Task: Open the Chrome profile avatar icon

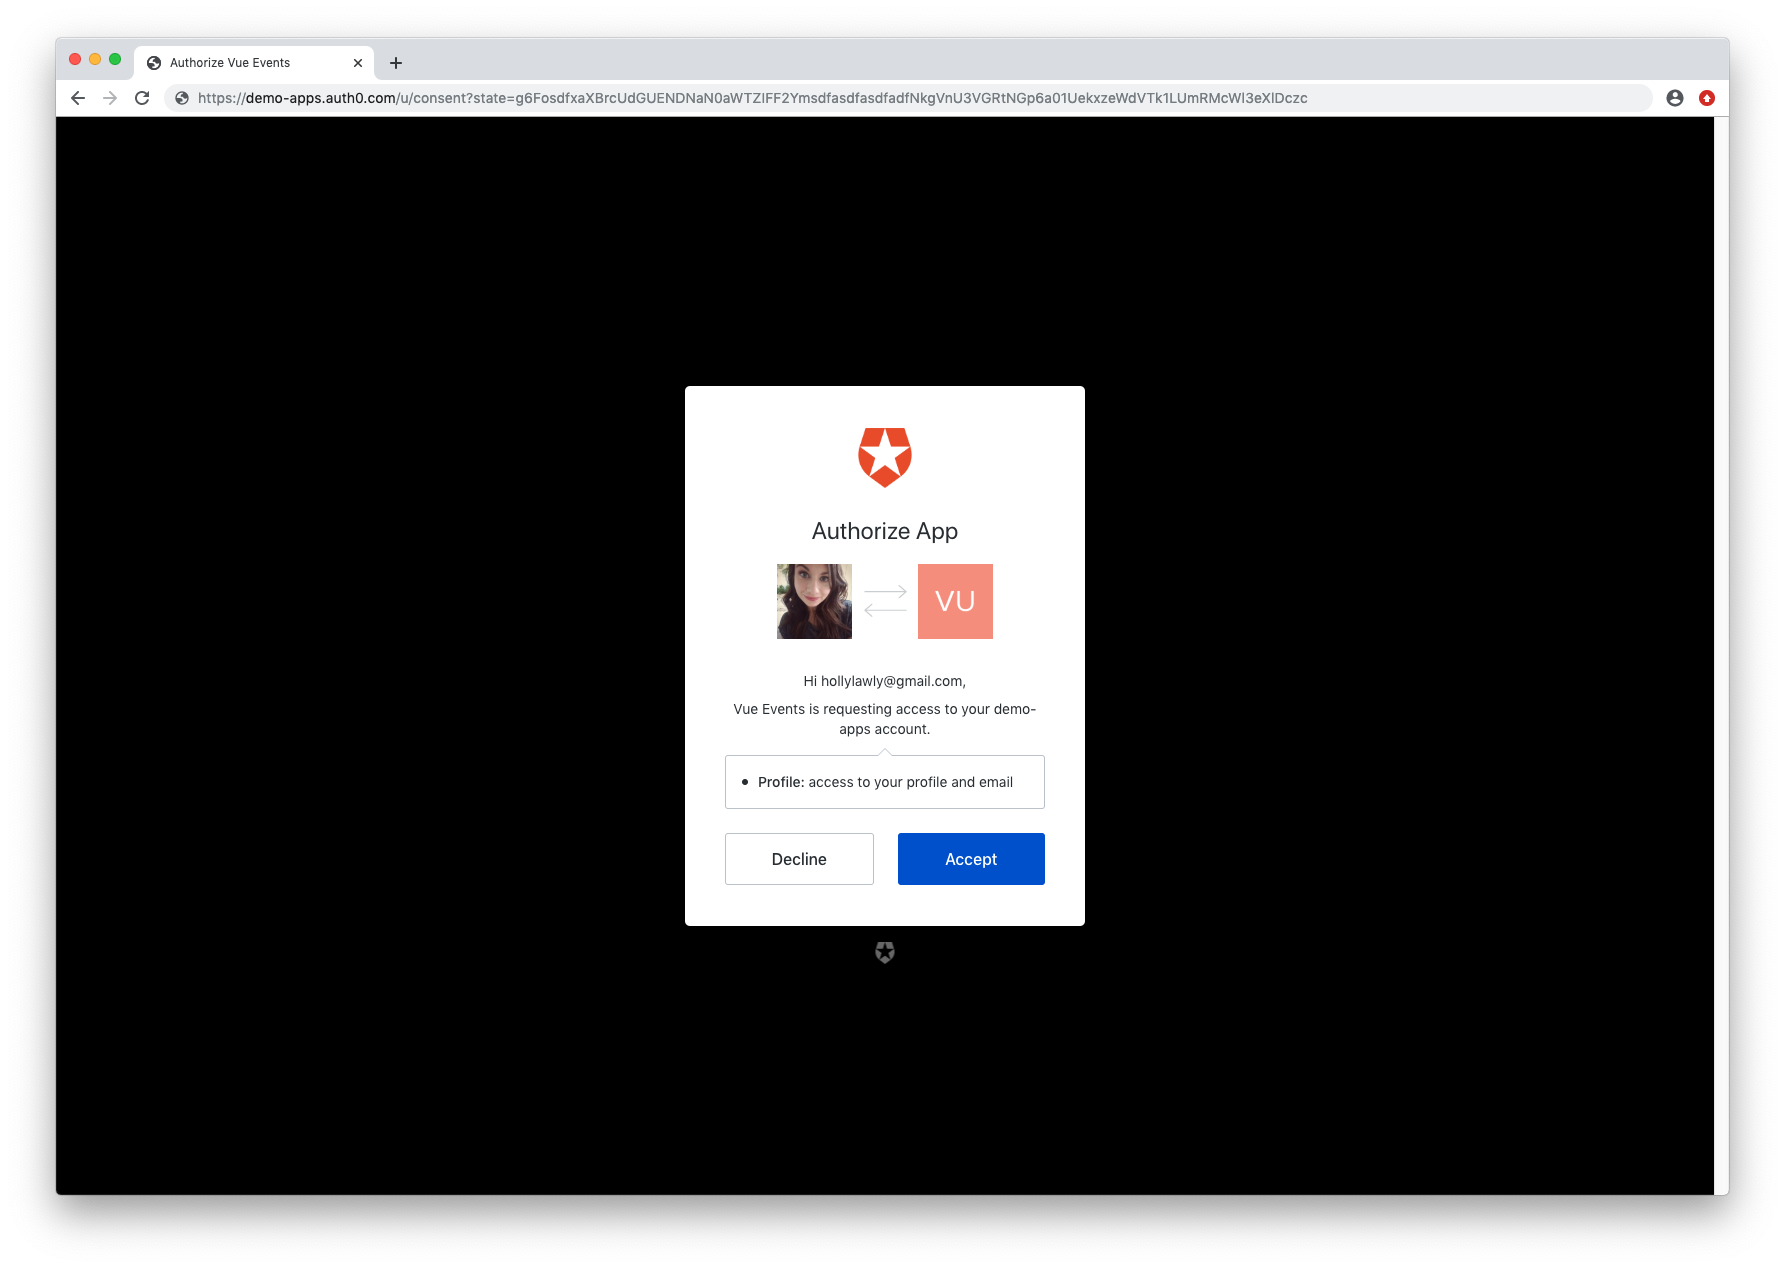Action: 1675,98
